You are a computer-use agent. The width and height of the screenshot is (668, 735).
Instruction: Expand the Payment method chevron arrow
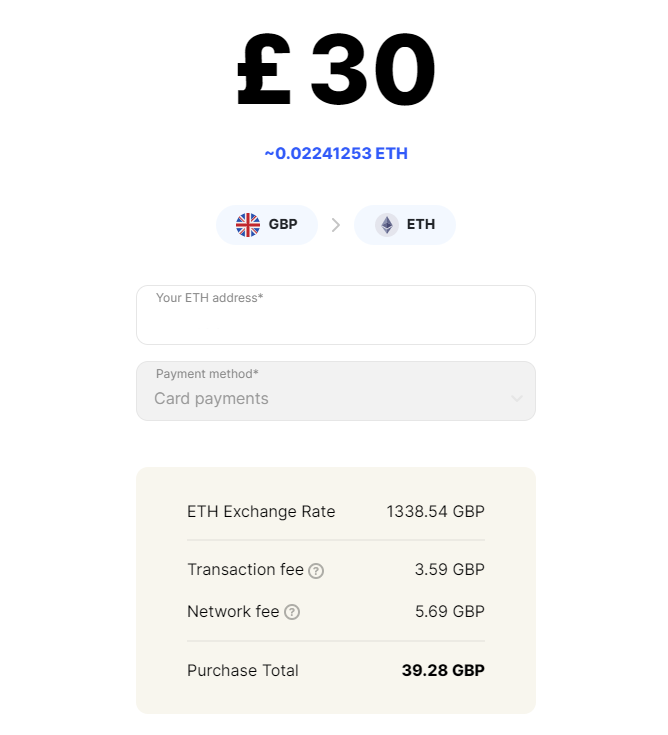tap(517, 398)
